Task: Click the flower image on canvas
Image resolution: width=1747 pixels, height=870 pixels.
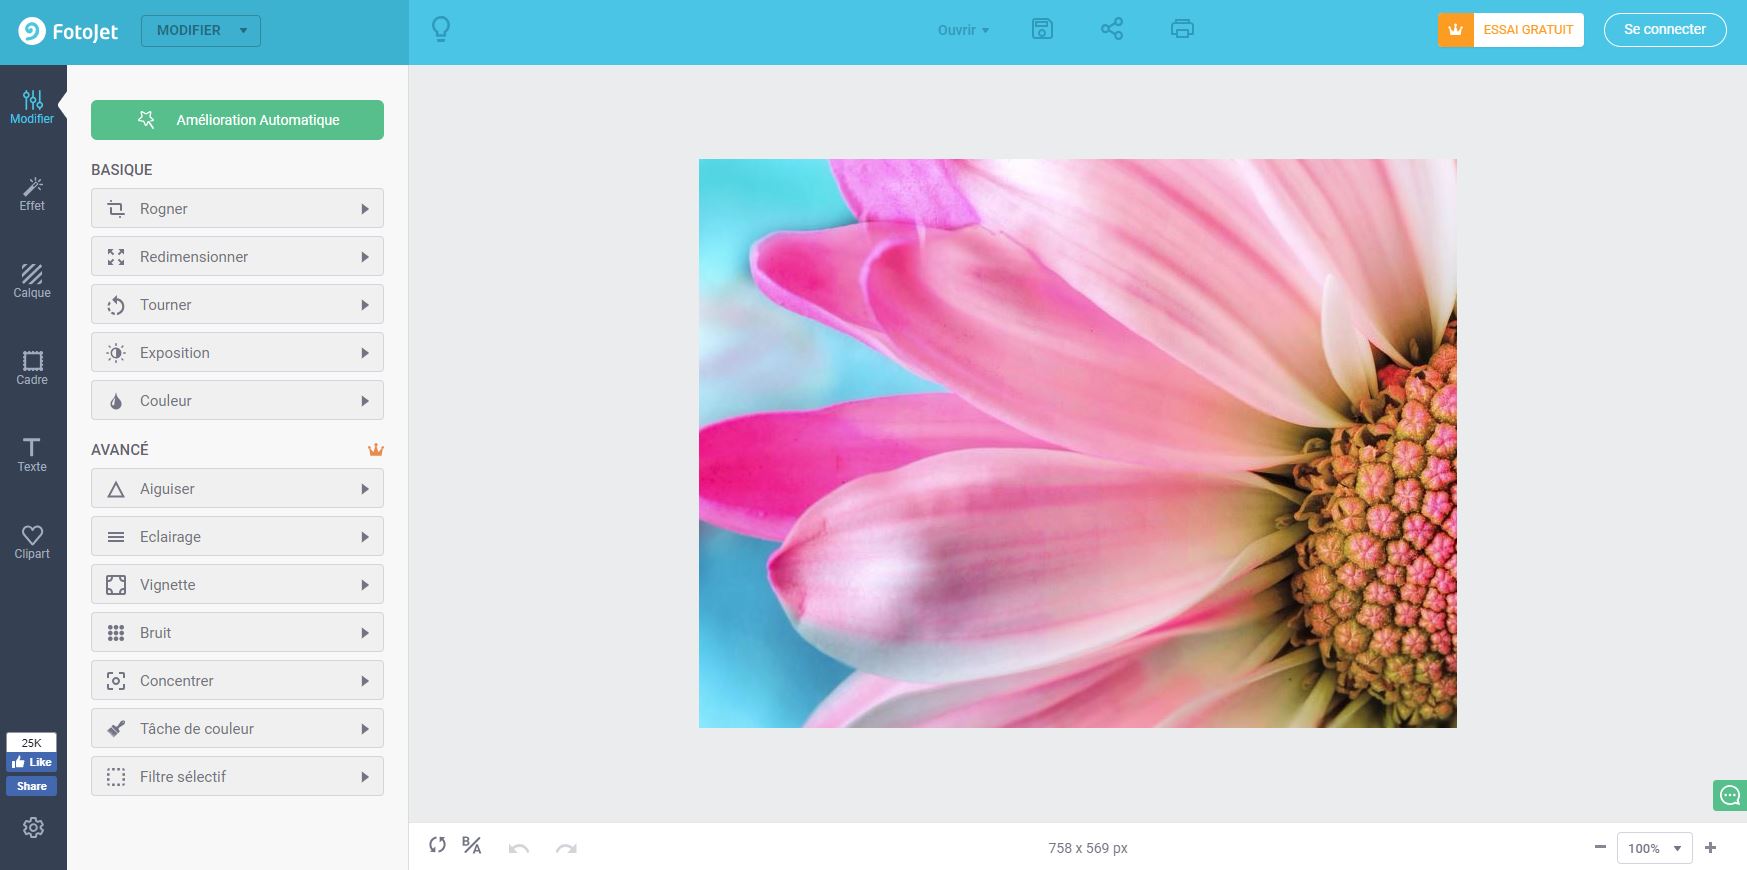Action: coord(1077,443)
